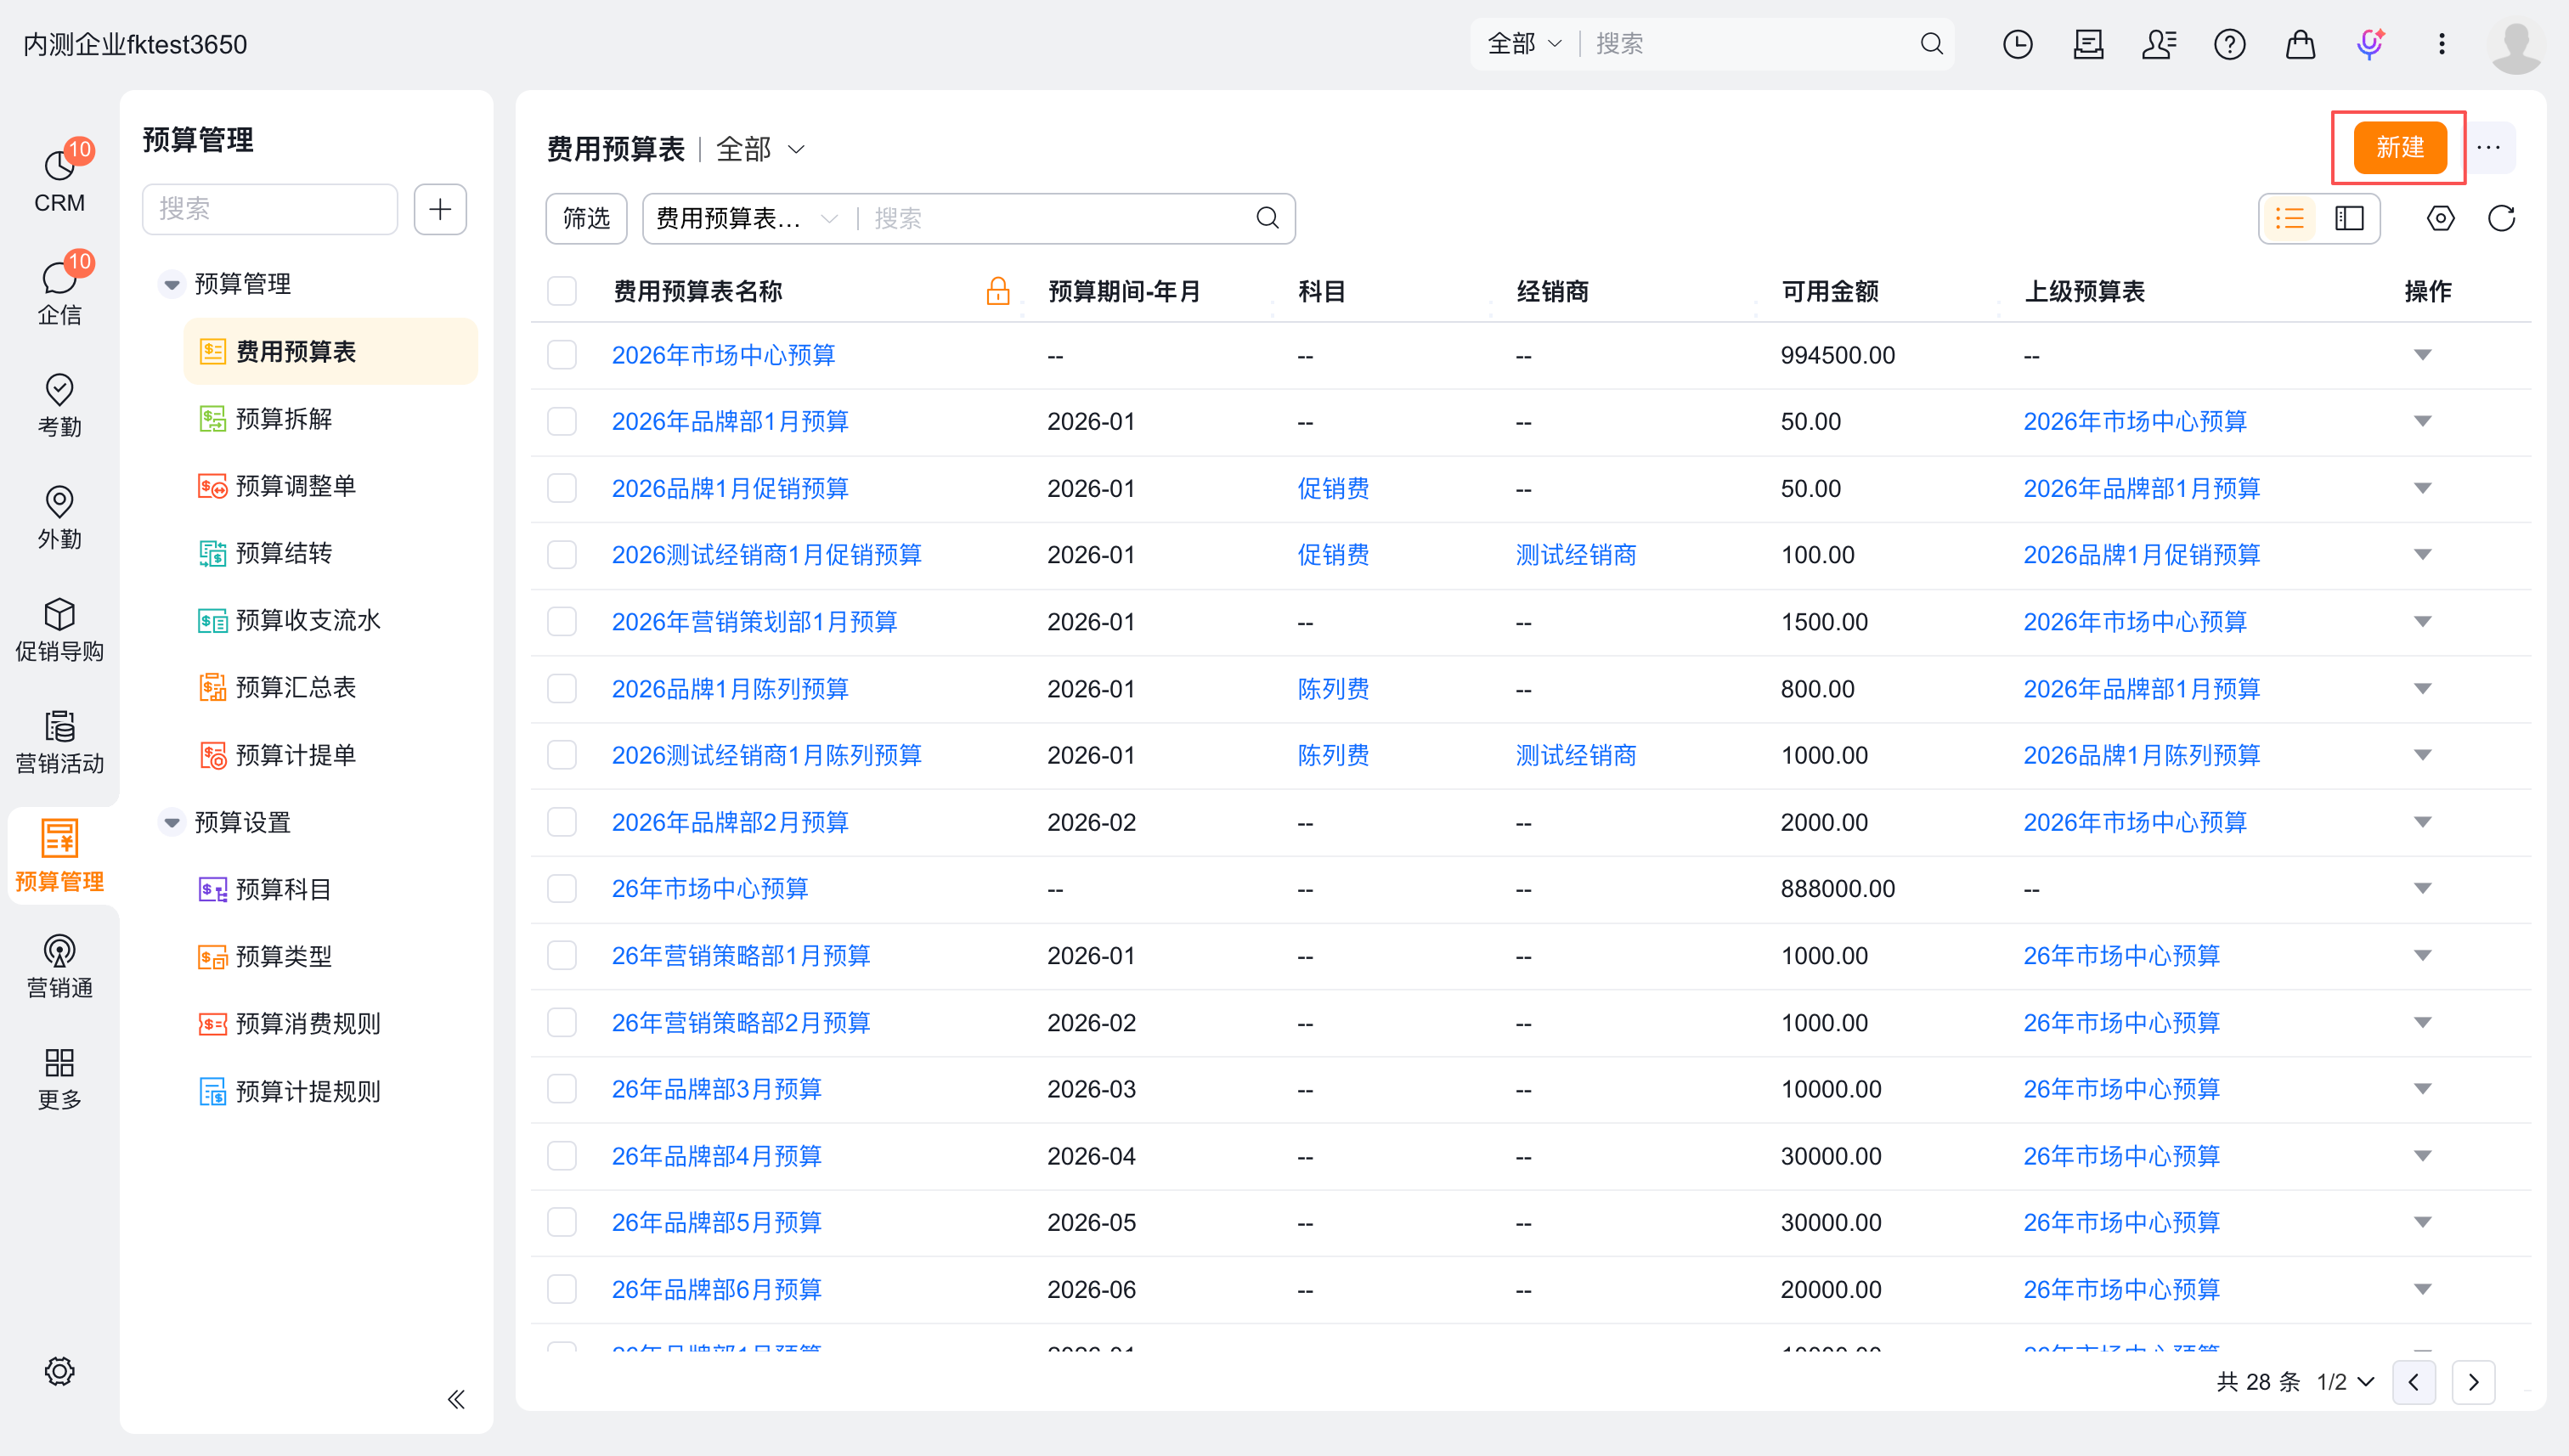Toggle the select-all checkbox in table header
The image size is (2569, 1456).
(x=562, y=291)
